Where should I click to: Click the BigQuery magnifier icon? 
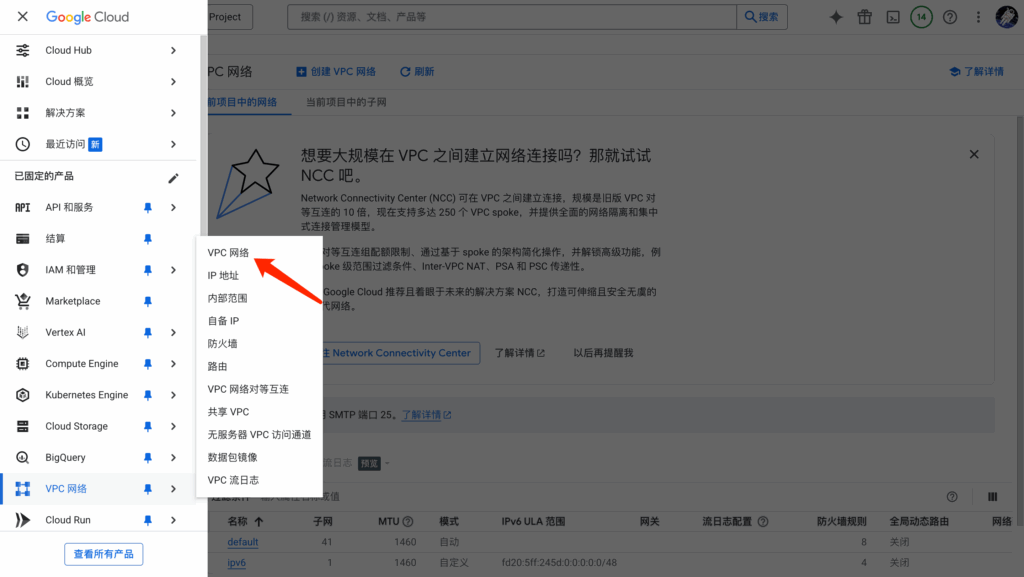coord(23,458)
